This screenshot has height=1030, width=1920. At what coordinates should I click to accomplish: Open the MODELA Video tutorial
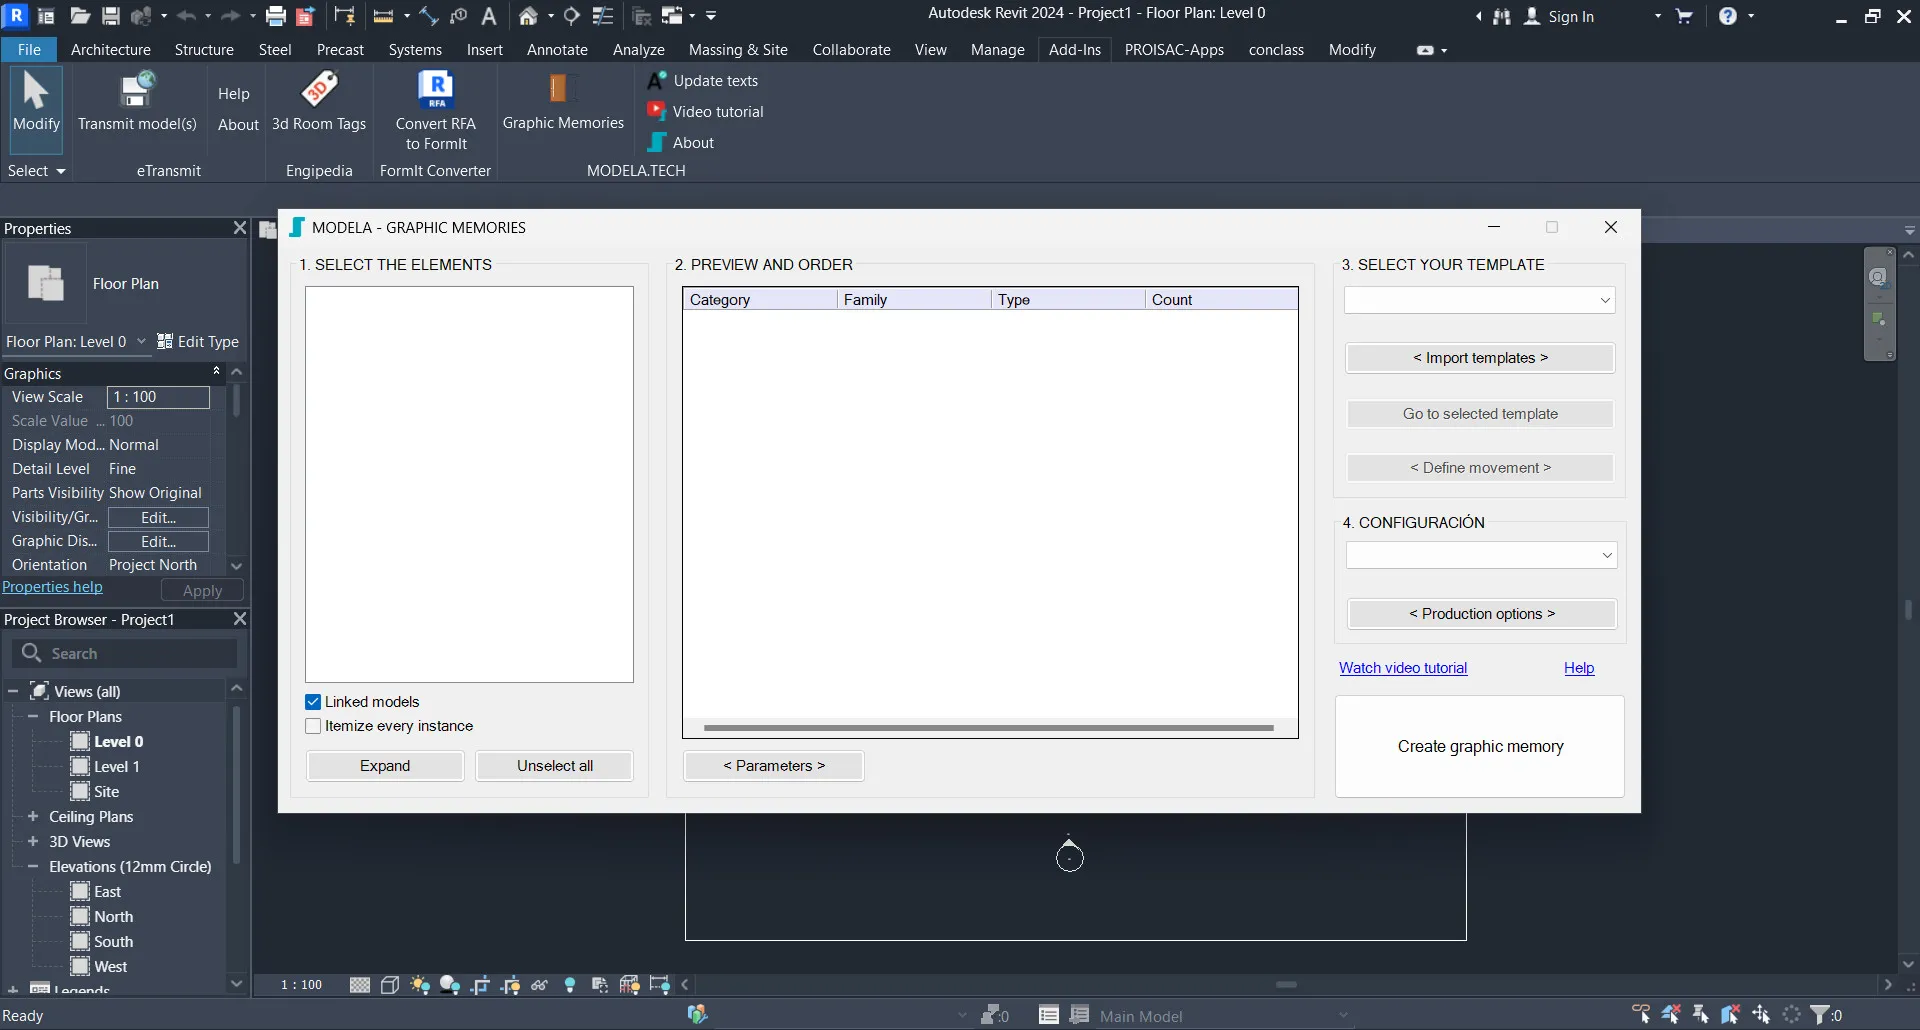705,112
